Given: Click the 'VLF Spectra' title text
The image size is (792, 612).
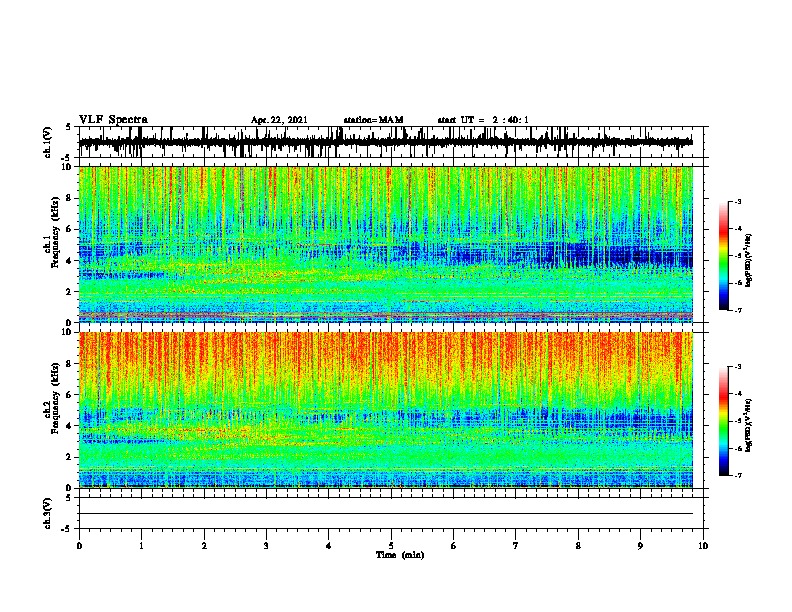Looking at the screenshot, I should [x=113, y=120].
